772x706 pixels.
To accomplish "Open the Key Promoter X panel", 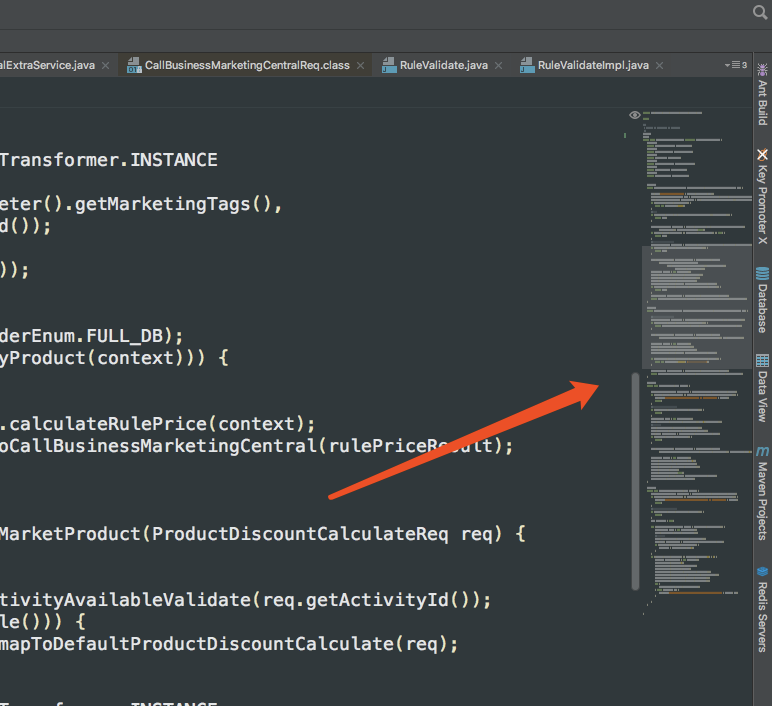I will 762,196.
